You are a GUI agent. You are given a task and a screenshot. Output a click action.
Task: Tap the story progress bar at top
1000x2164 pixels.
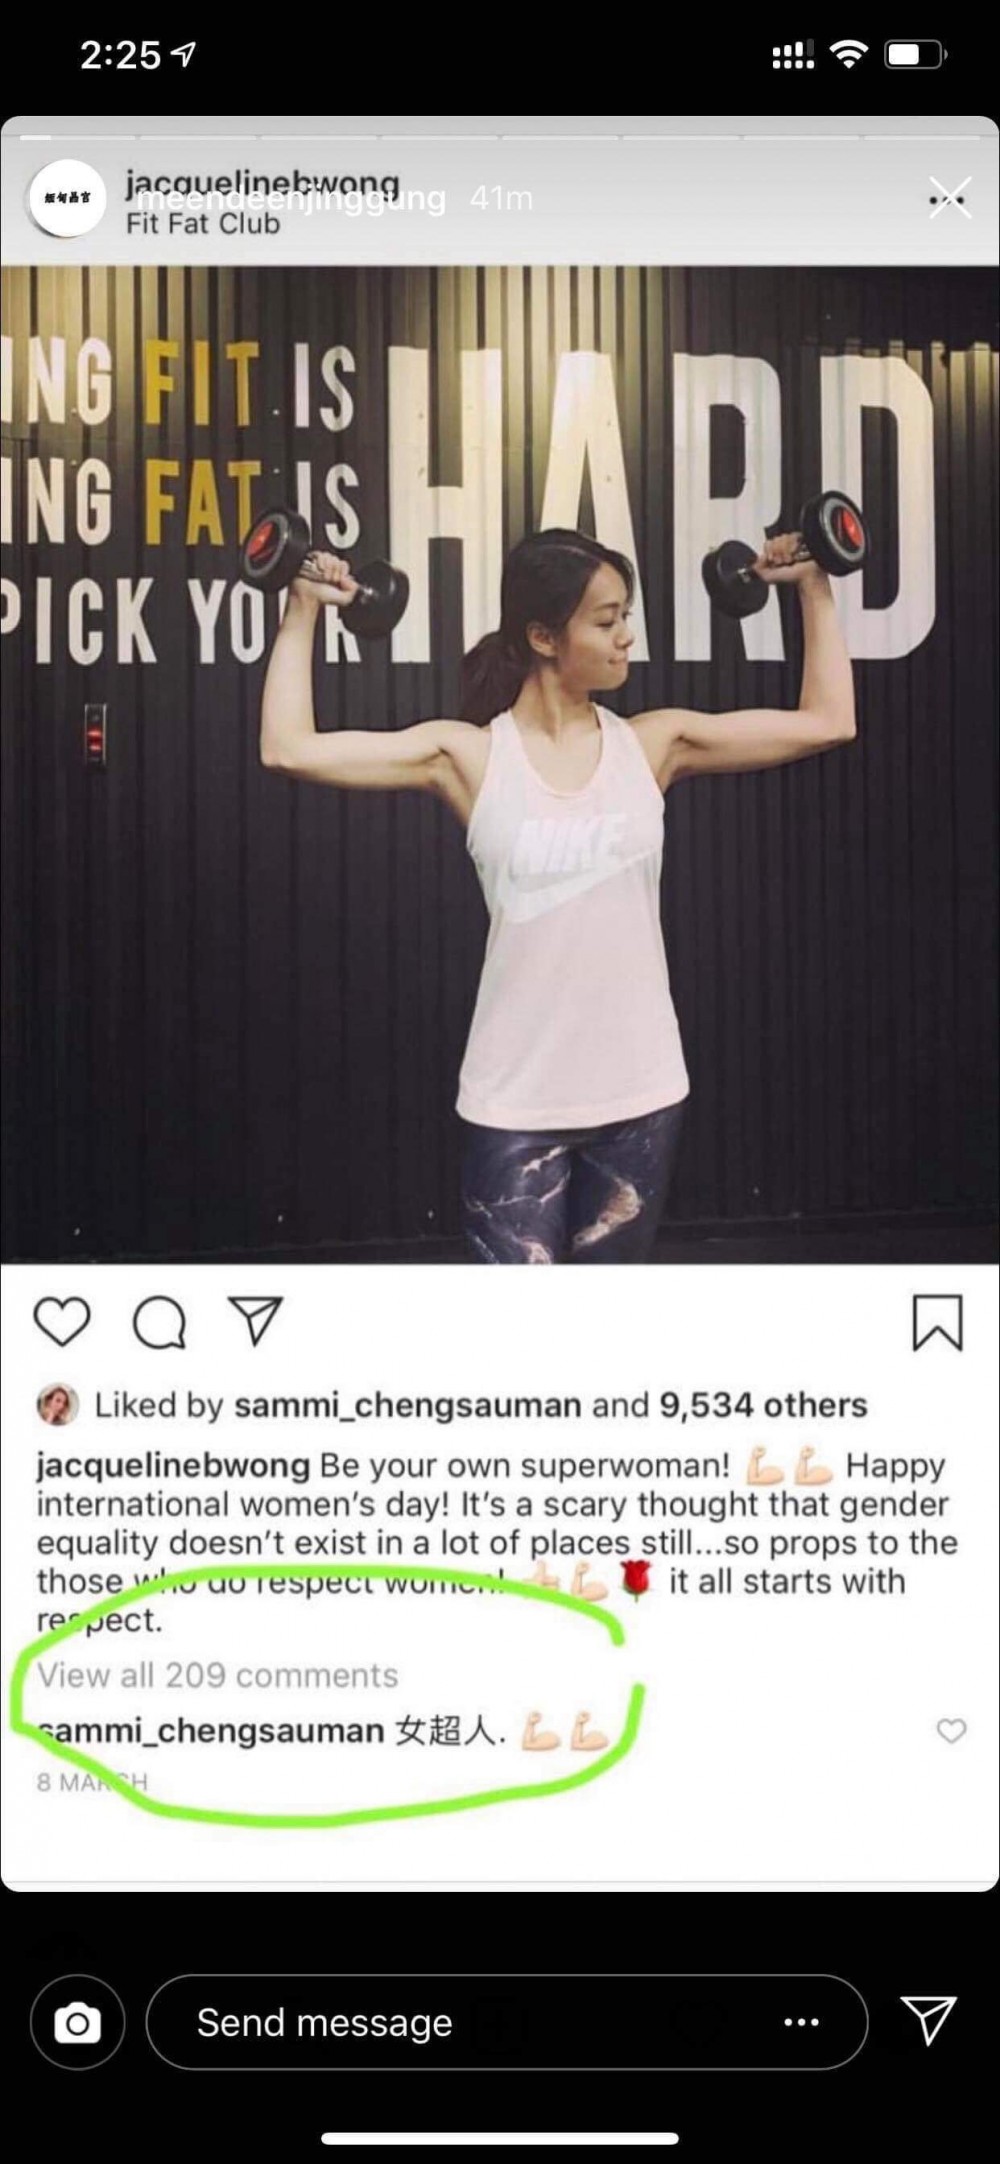click(x=500, y=136)
